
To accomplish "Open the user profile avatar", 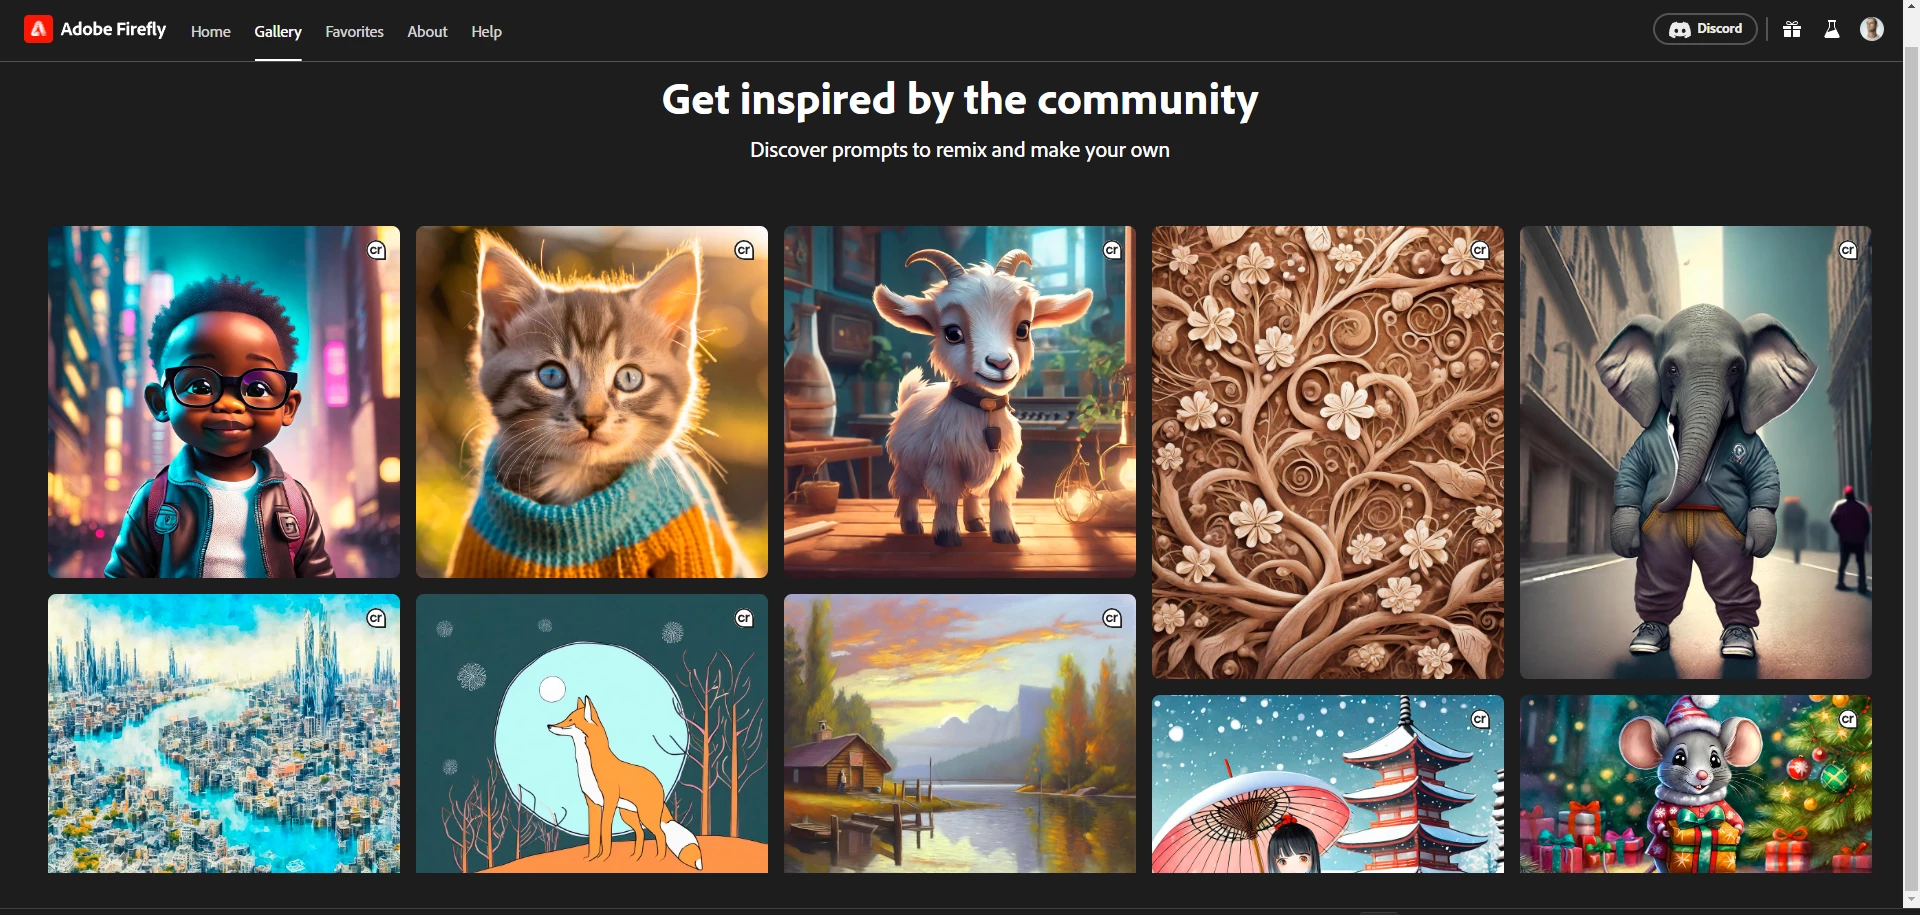I will (1872, 29).
